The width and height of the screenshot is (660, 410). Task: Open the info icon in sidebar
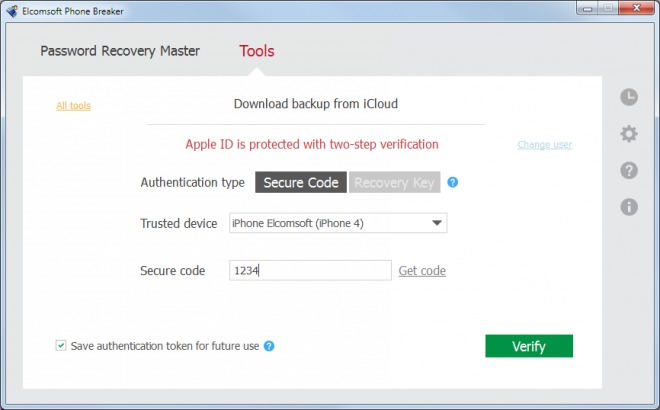point(629,207)
